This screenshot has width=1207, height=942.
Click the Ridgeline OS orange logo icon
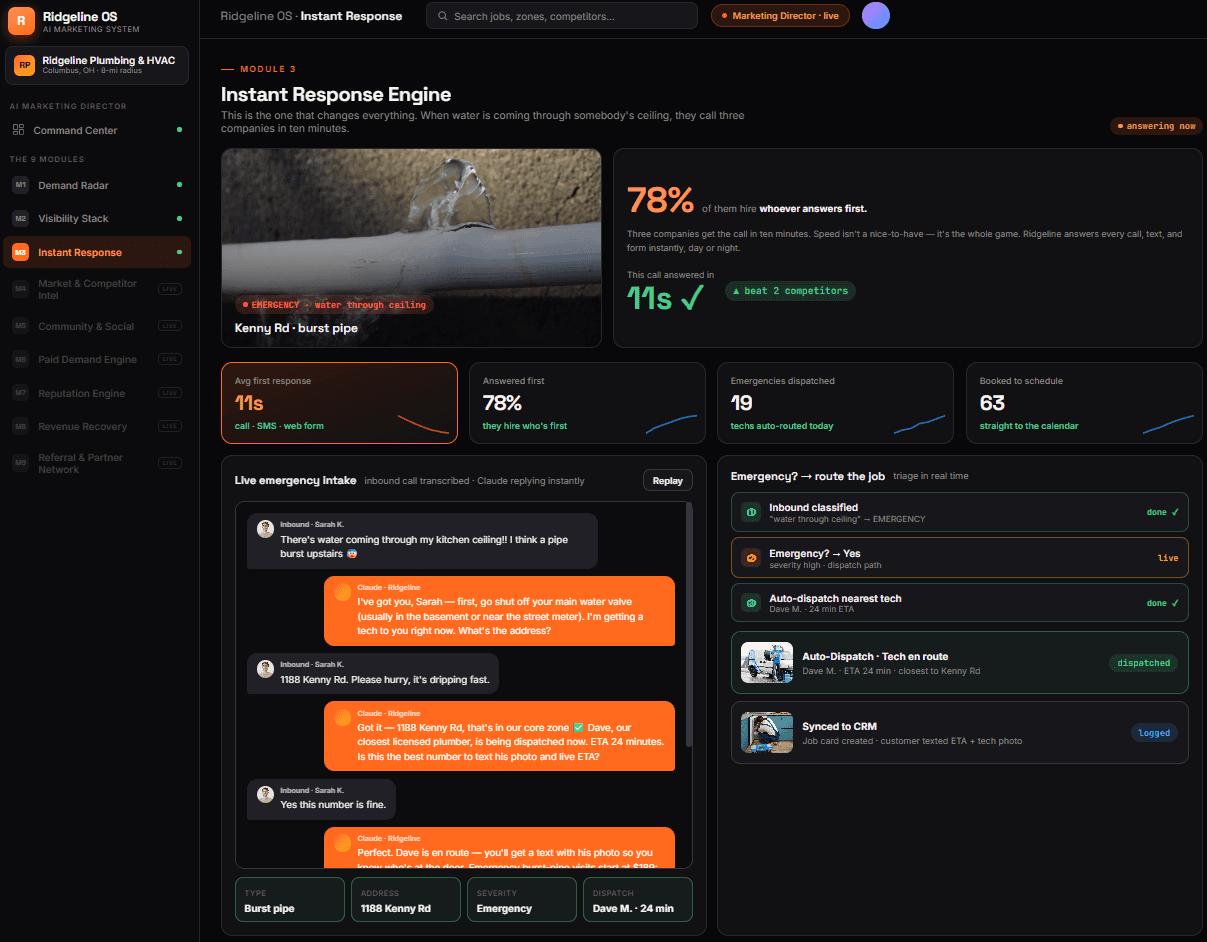point(20,20)
